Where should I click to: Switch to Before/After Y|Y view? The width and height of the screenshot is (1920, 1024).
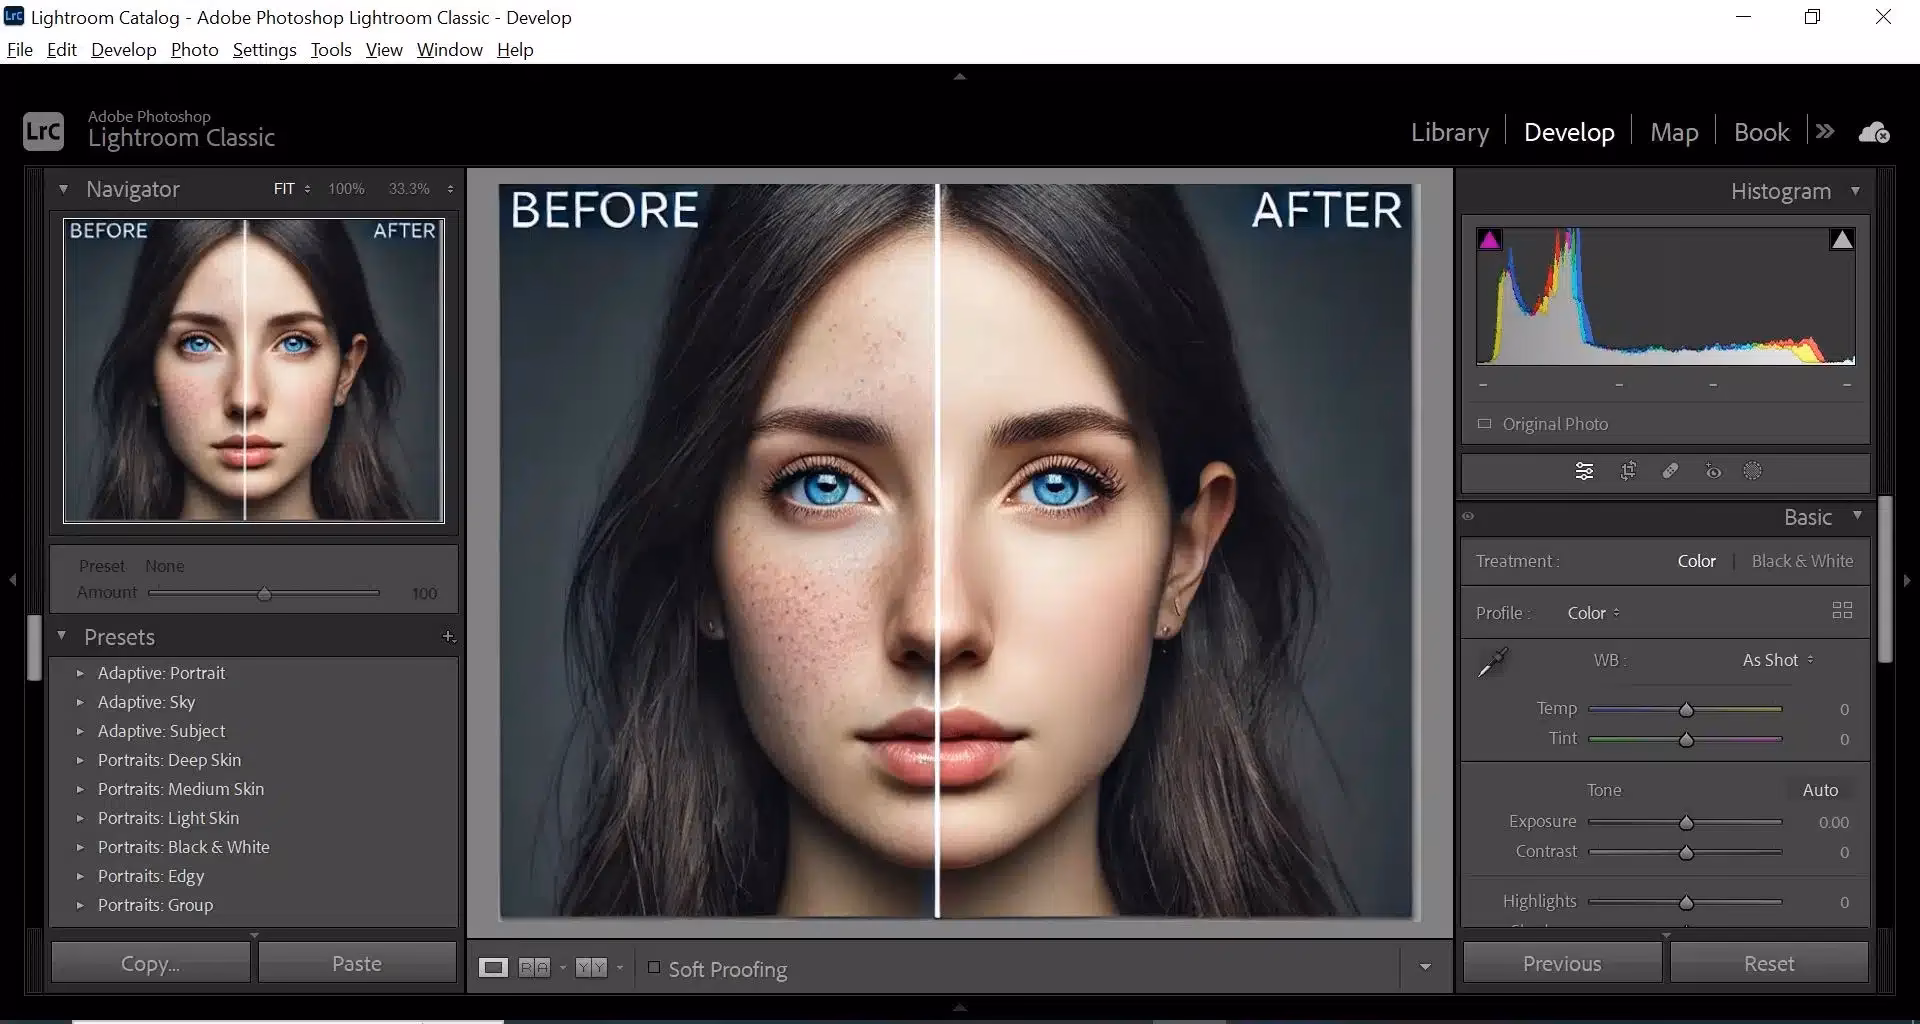pos(592,967)
